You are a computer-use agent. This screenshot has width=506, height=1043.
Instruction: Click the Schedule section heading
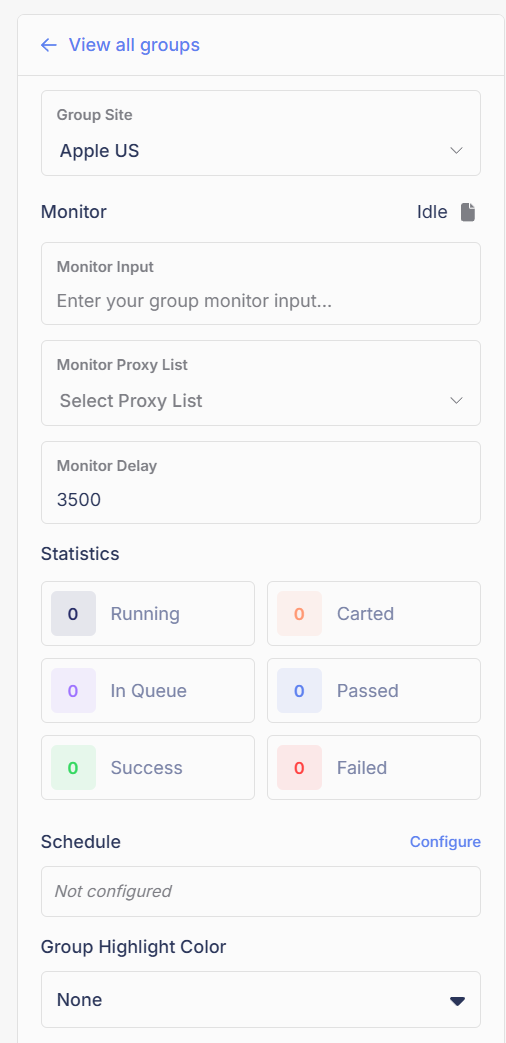[81, 841]
